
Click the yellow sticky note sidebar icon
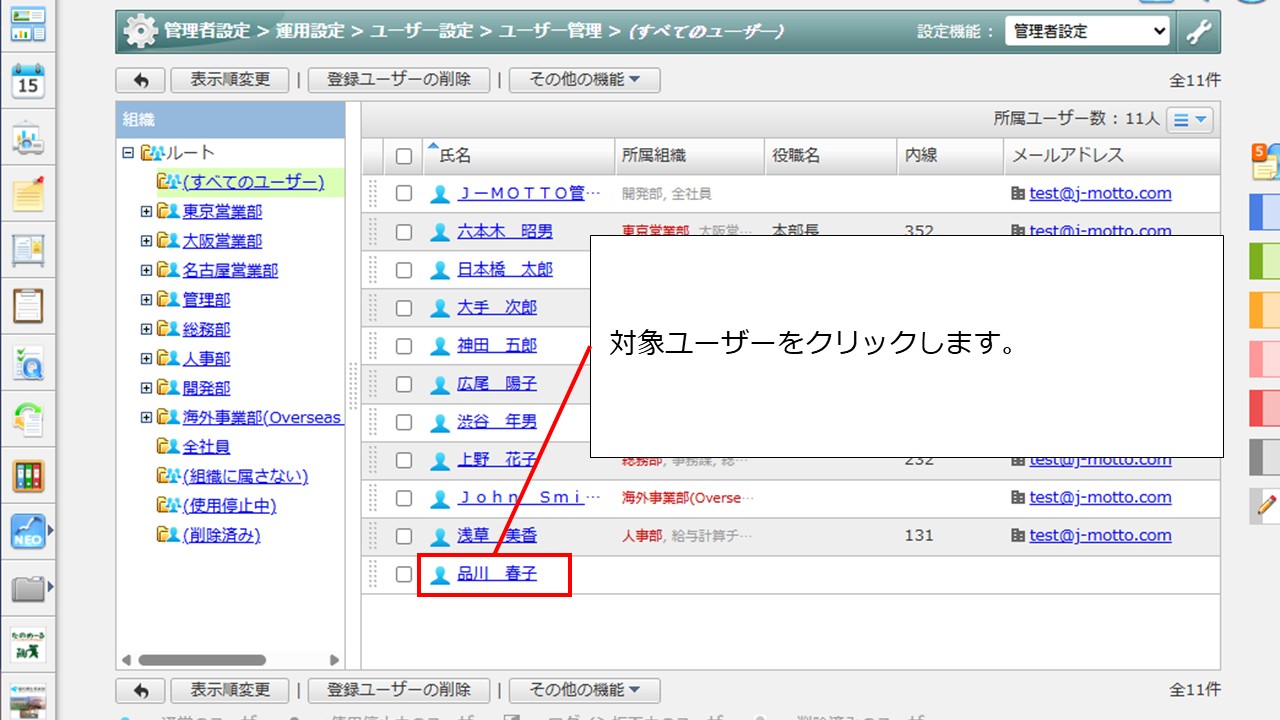[x=28, y=192]
